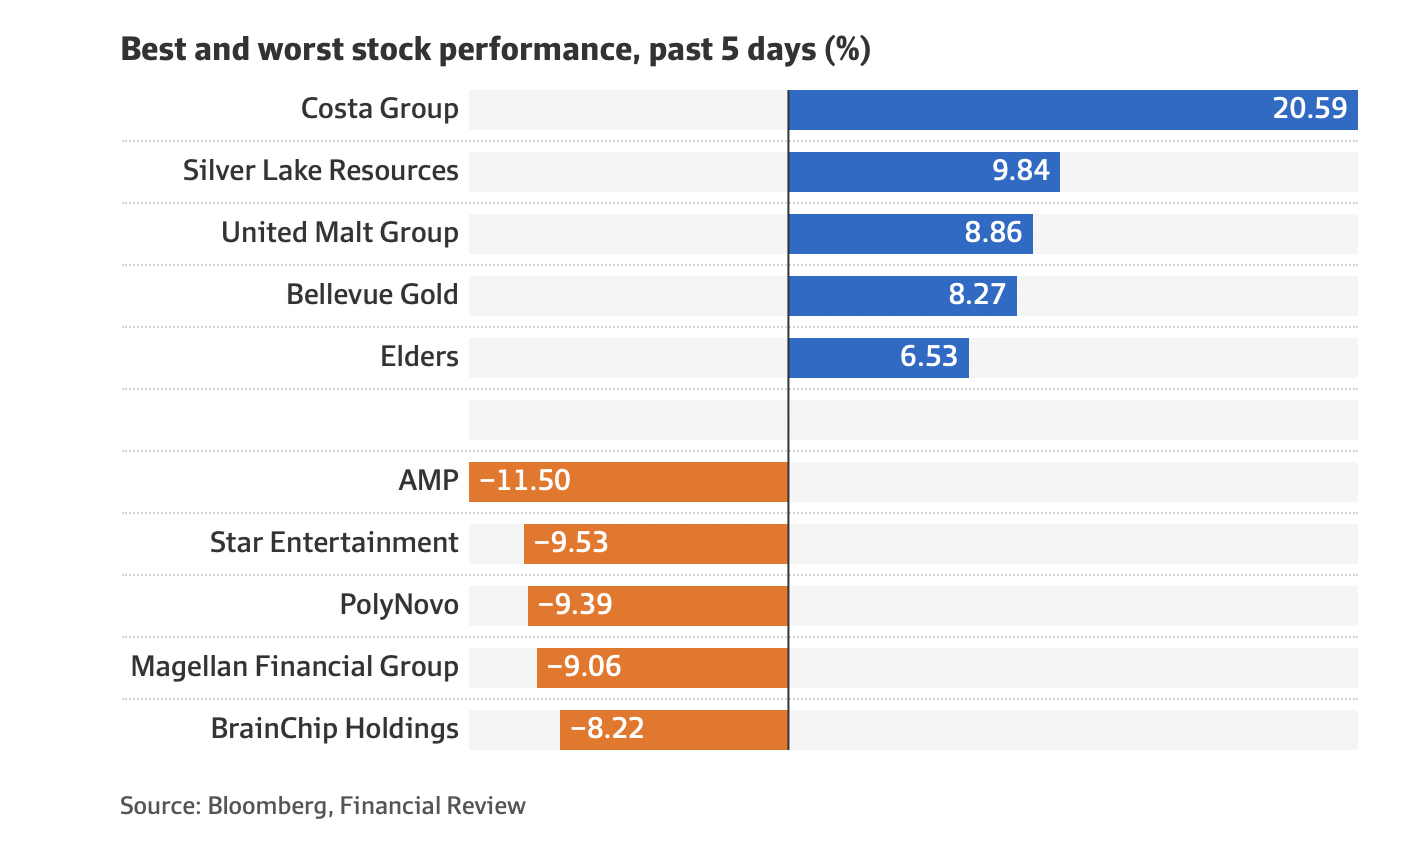Image resolution: width=1414 pixels, height=858 pixels.
Task: Click the Costa Group blue bar
Action: pos(1072,109)
